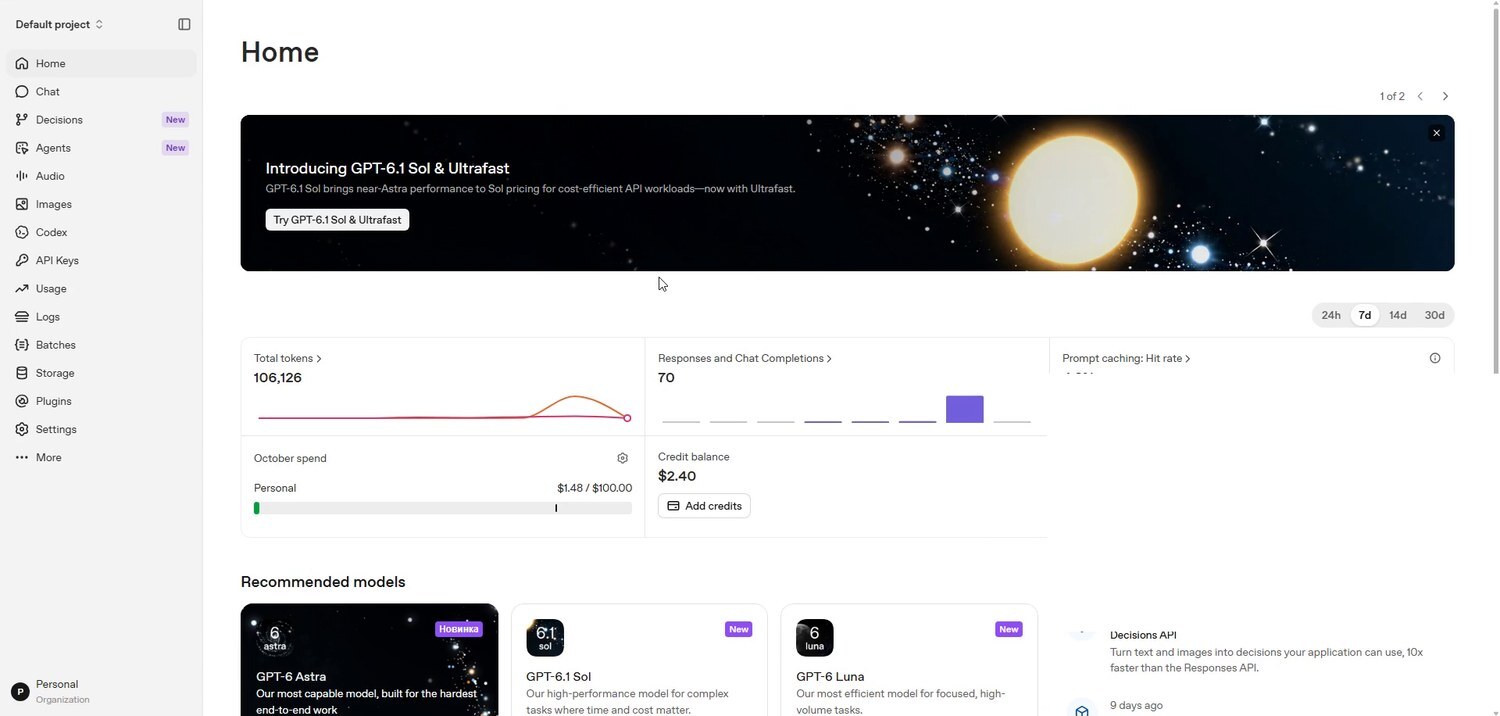Click the Add credits button
Image resolution: width=1500 pixels, height=716 pixels.
704,506
